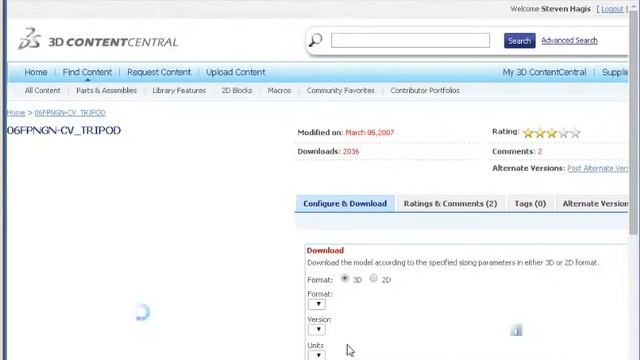
Task: Open the Format dropdown
Action: pyautogui.click(x=317, y=304)
